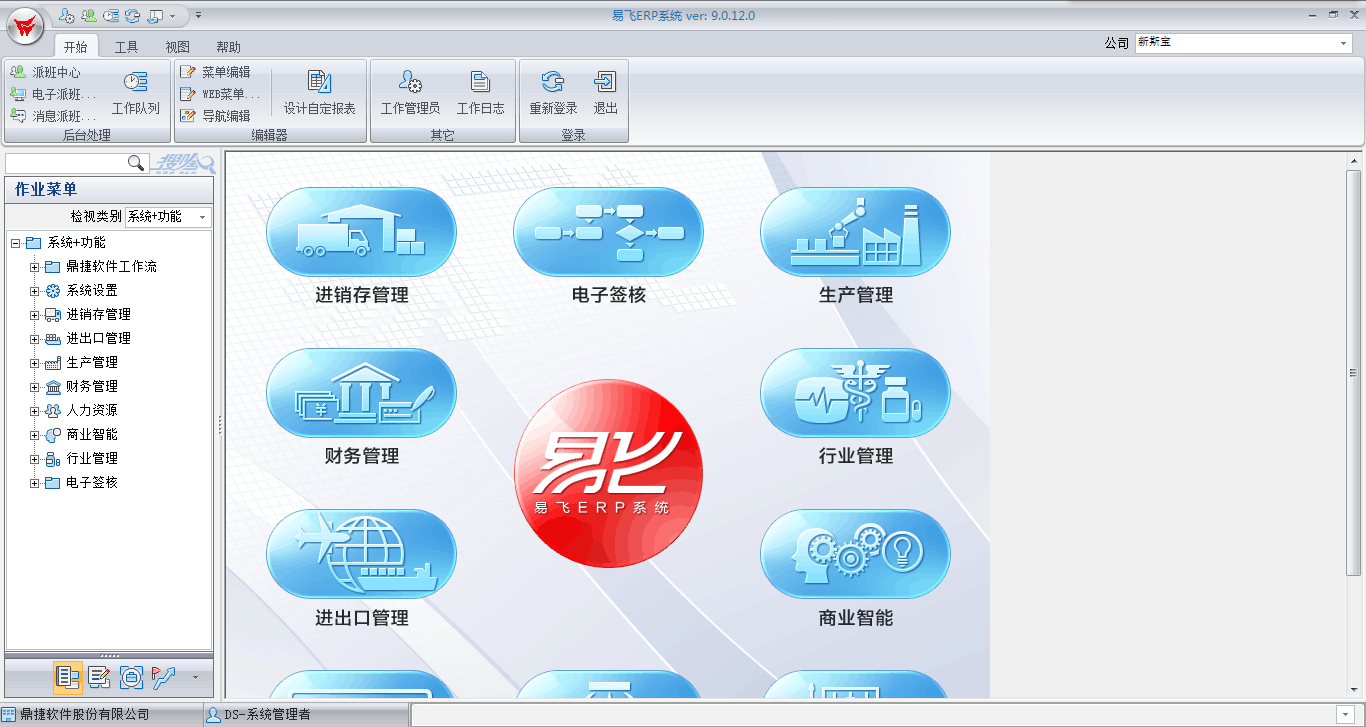Click the quick access work administrator icon
The width and height of the screenshot is (1366, 727).
67,15
